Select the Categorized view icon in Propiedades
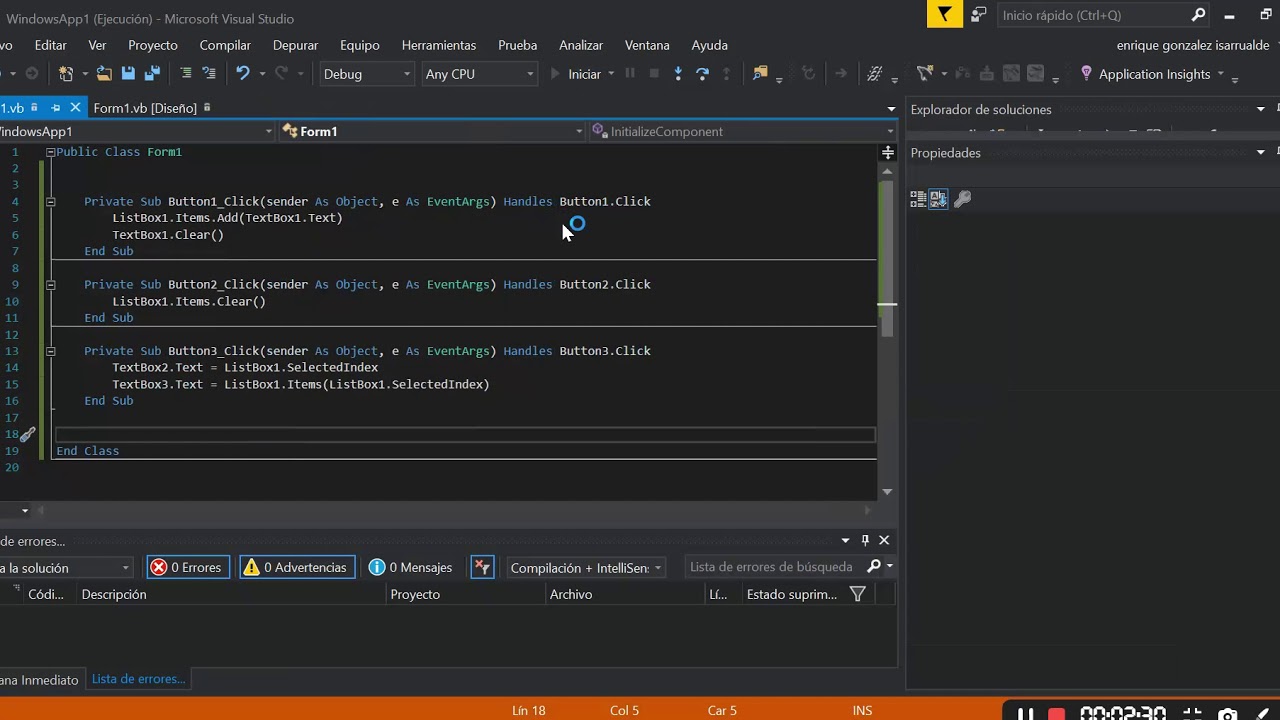1280x720 pixels. [x=918, y=200]
